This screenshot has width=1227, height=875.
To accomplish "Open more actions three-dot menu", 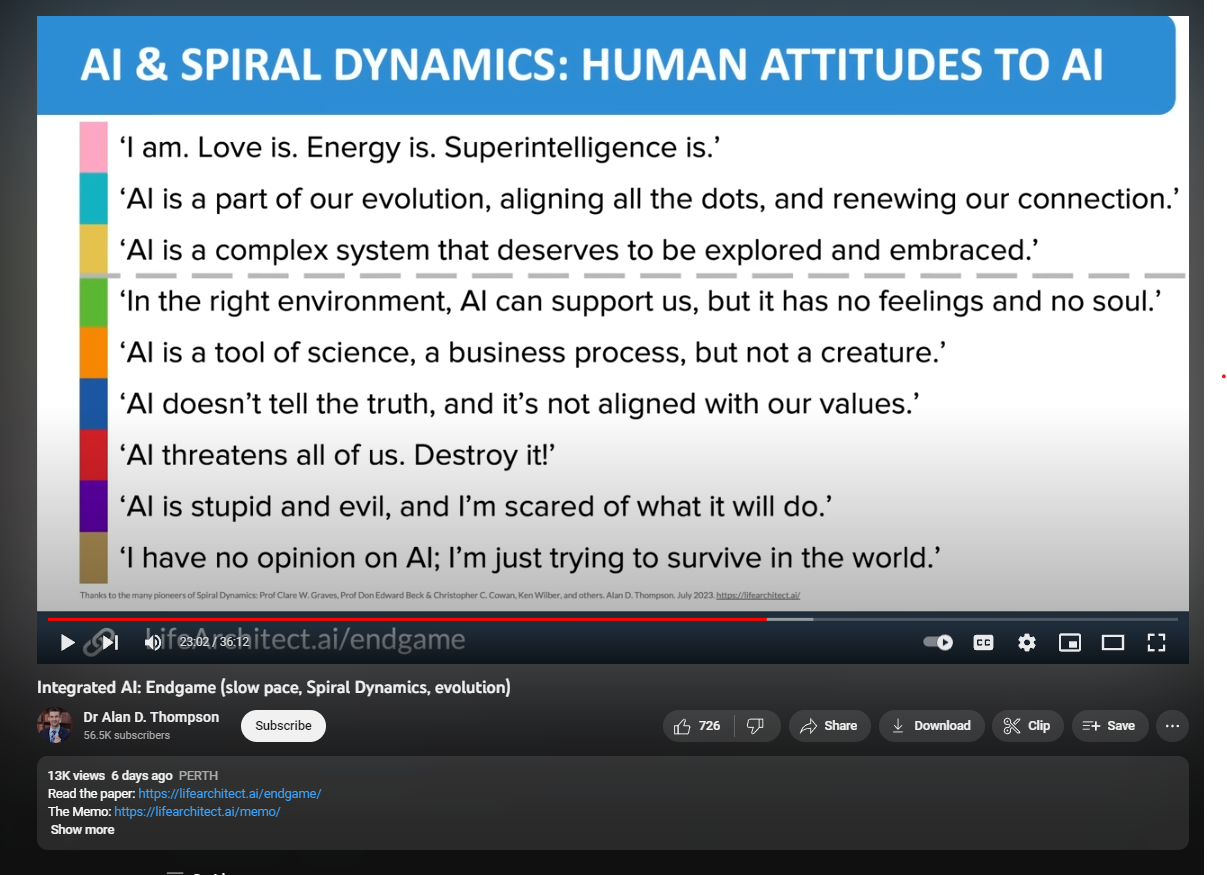I will pos(1173,726).
